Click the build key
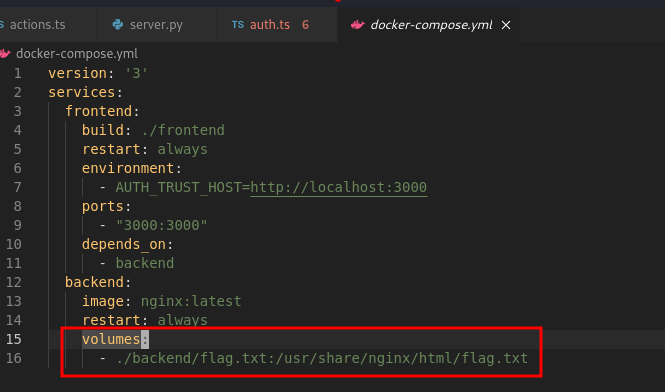The image size is (665, 392). tap(103, 130)
